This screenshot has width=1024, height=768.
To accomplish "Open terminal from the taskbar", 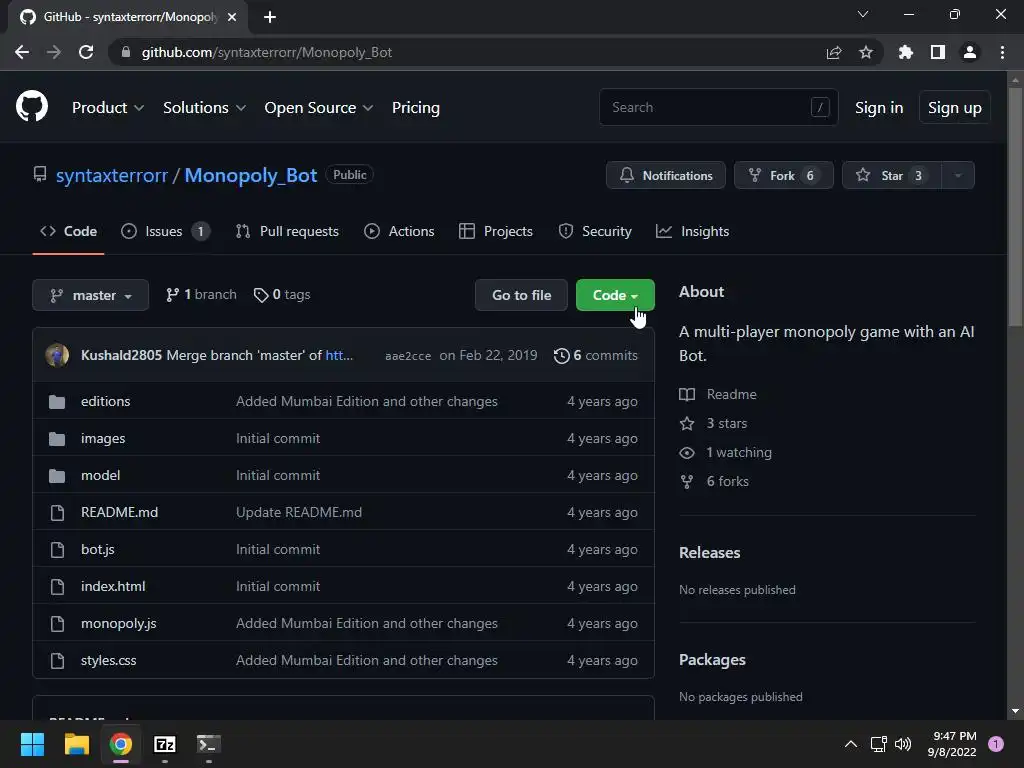I will [209, 744].
